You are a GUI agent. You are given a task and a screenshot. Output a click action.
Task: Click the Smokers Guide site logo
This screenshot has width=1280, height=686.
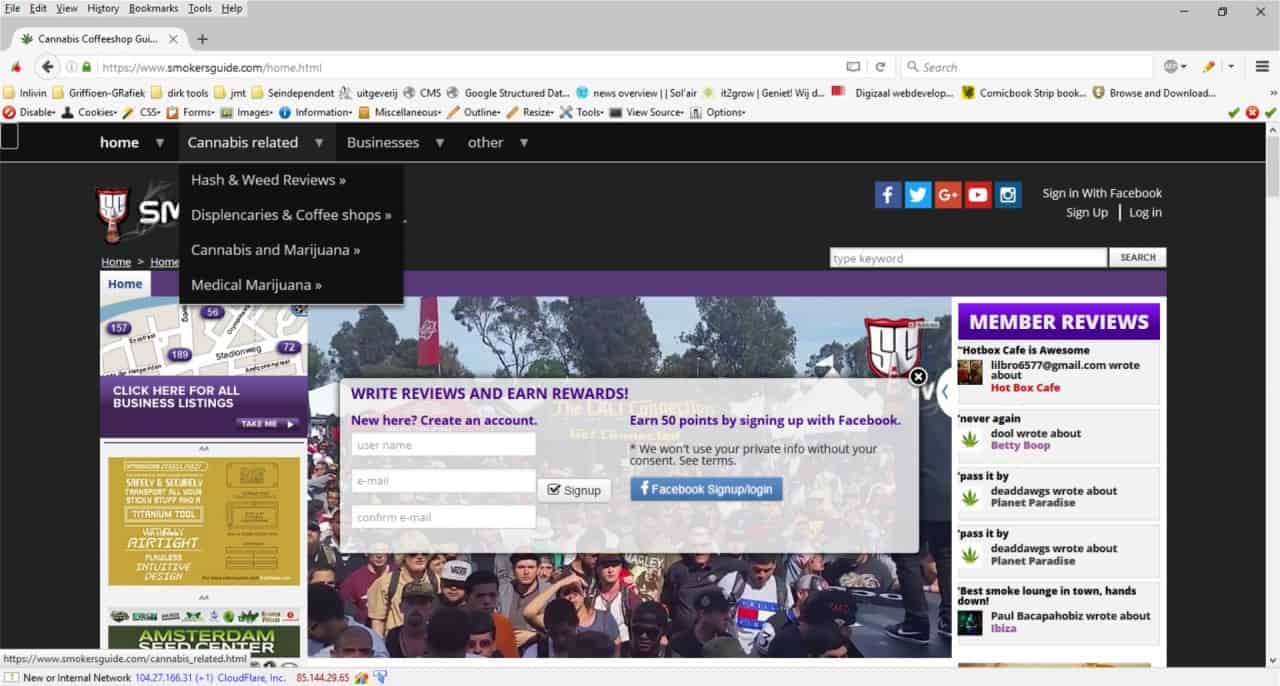point(140,213)
